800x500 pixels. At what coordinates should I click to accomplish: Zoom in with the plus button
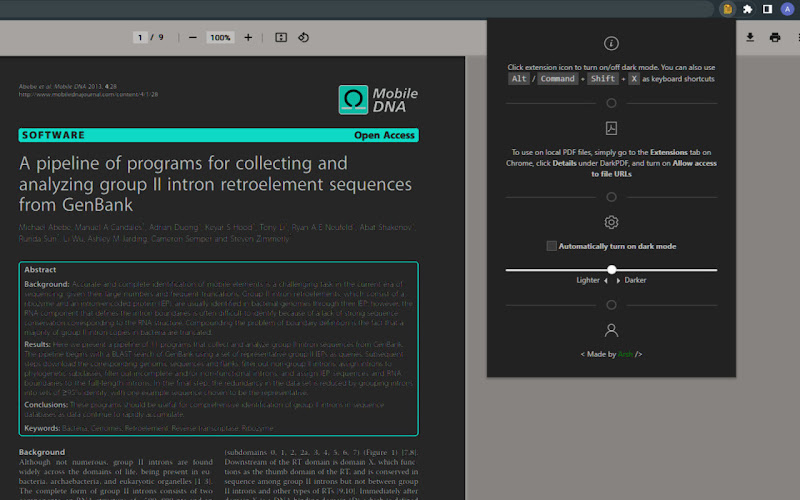(x=248, y=37)
